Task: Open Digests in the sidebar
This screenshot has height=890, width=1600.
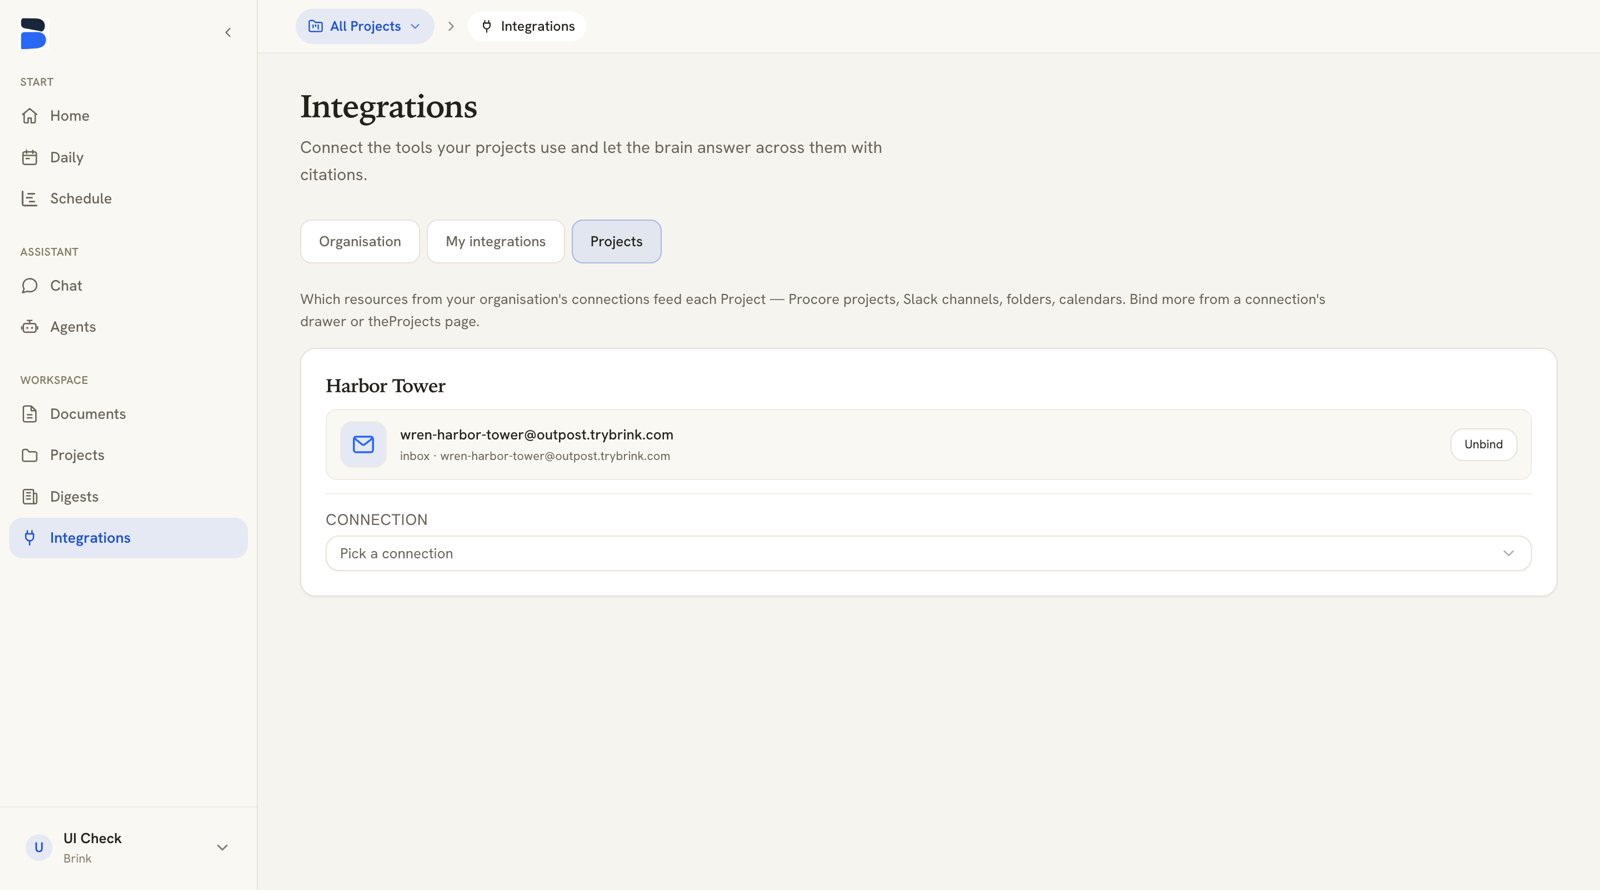Action: click(x=128, y=497)
